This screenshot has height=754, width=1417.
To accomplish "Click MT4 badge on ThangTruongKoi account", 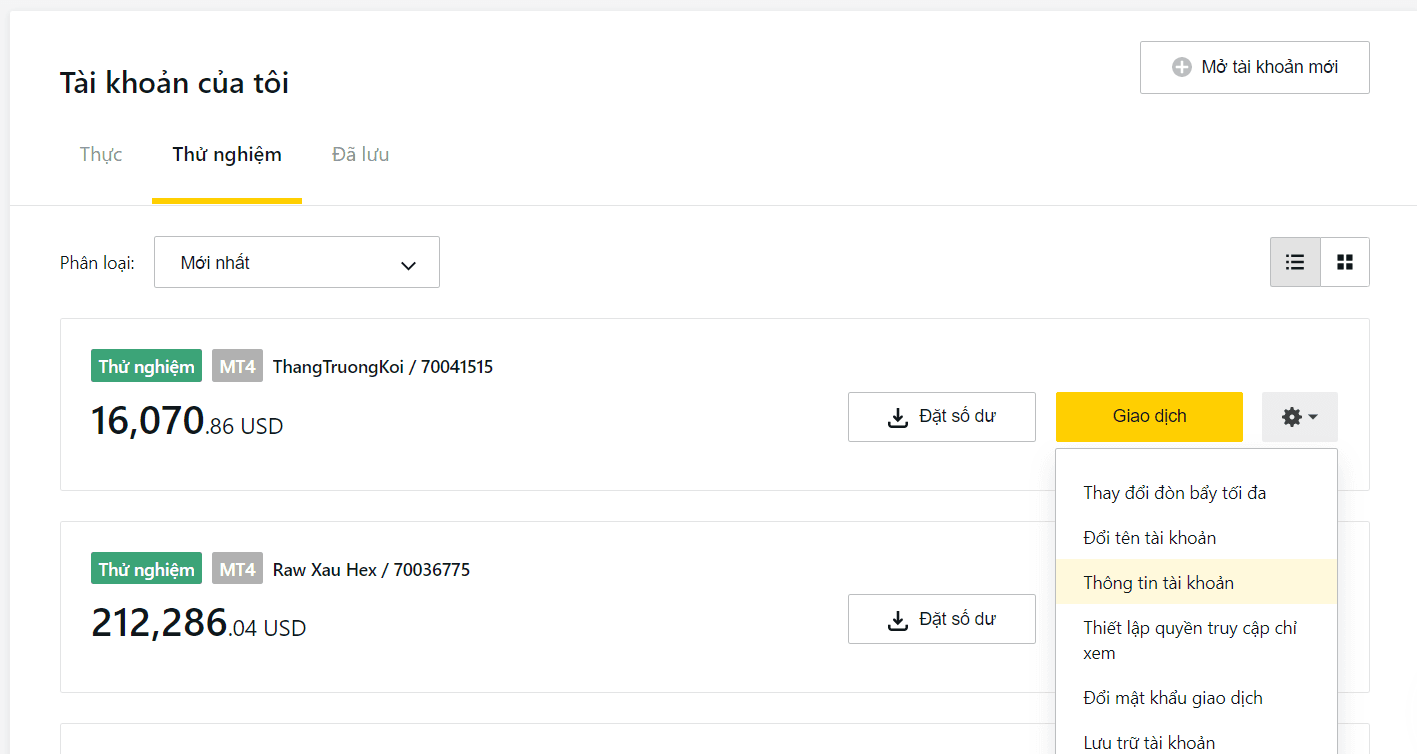I will [237, 367].
